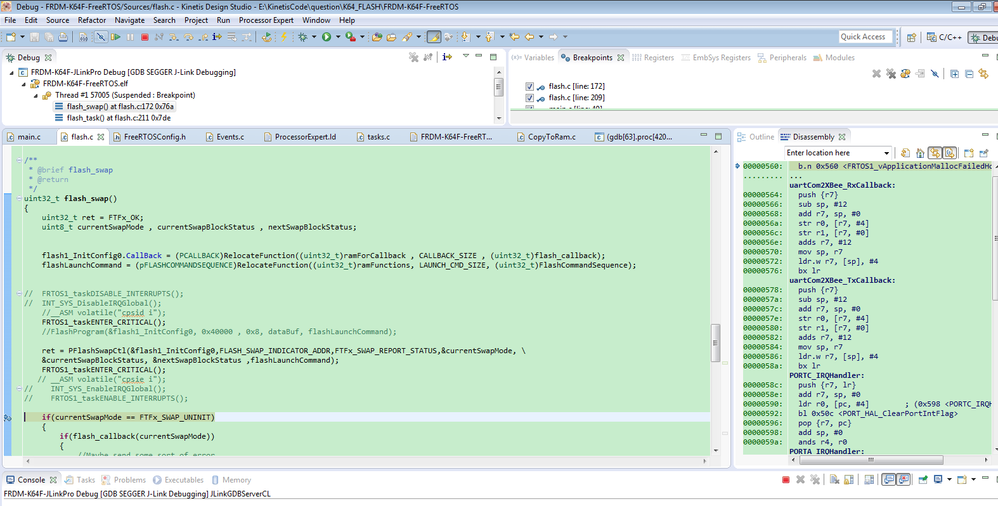Launch debug with the green bug icon
Image resolution: width=998 pixels, height=506 pixels.
click(x=302, y=37)
